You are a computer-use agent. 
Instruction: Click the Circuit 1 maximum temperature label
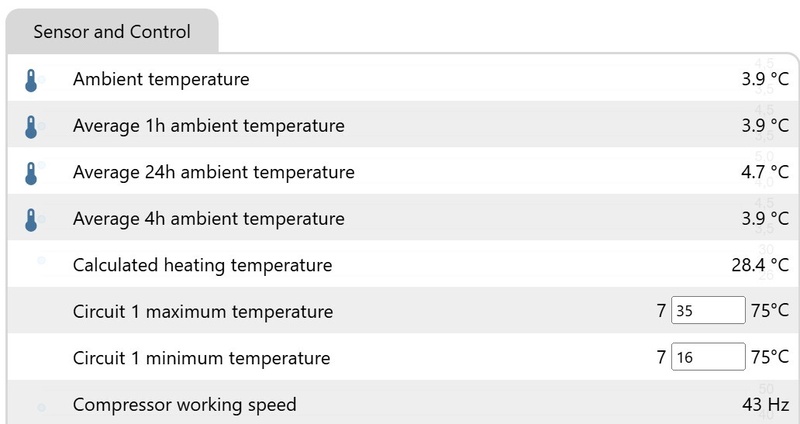pyautogui.click(x=203, y=311)
